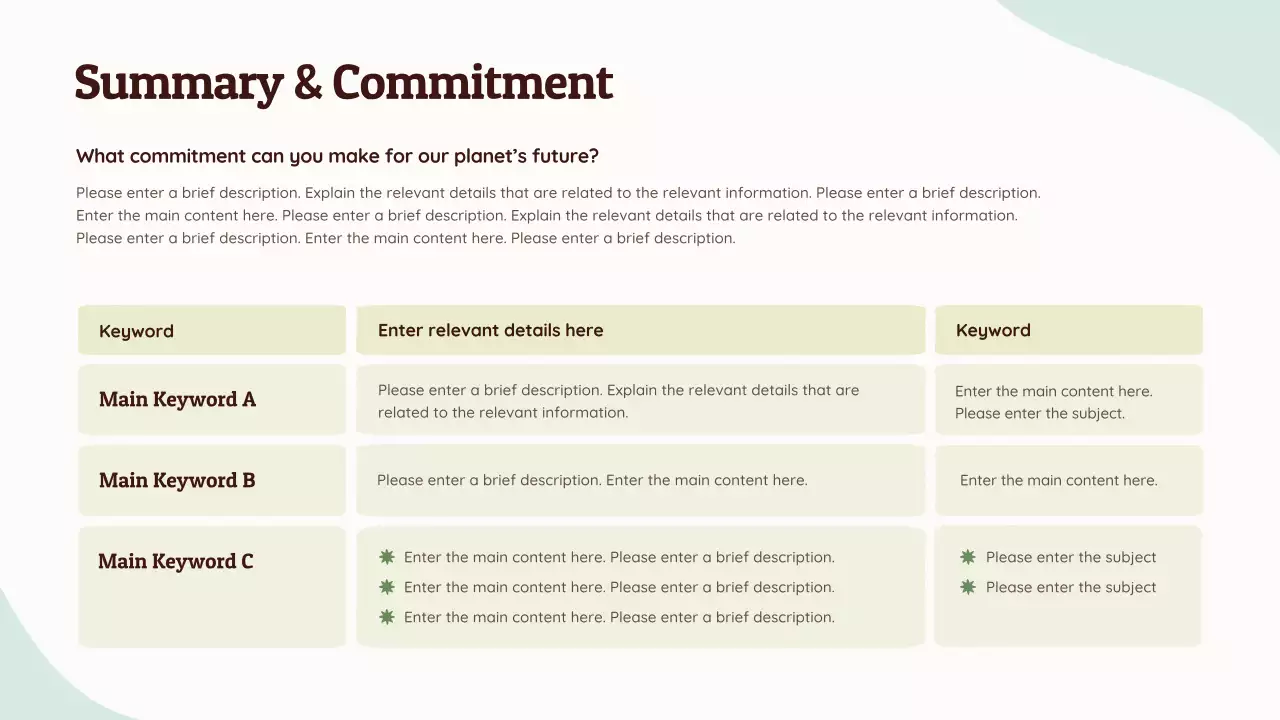The width and height of the screenshot is (1280, 720).
Task: Click the "Main Keyword B" cell
Action: coord(177,480)
